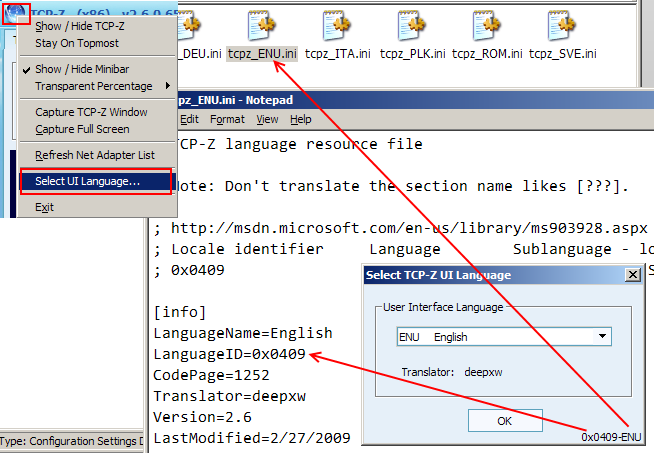Click OK in Select TCP-Z UI Language dialog
Viewport: 654px width, 453px height.
coord(505,421)
